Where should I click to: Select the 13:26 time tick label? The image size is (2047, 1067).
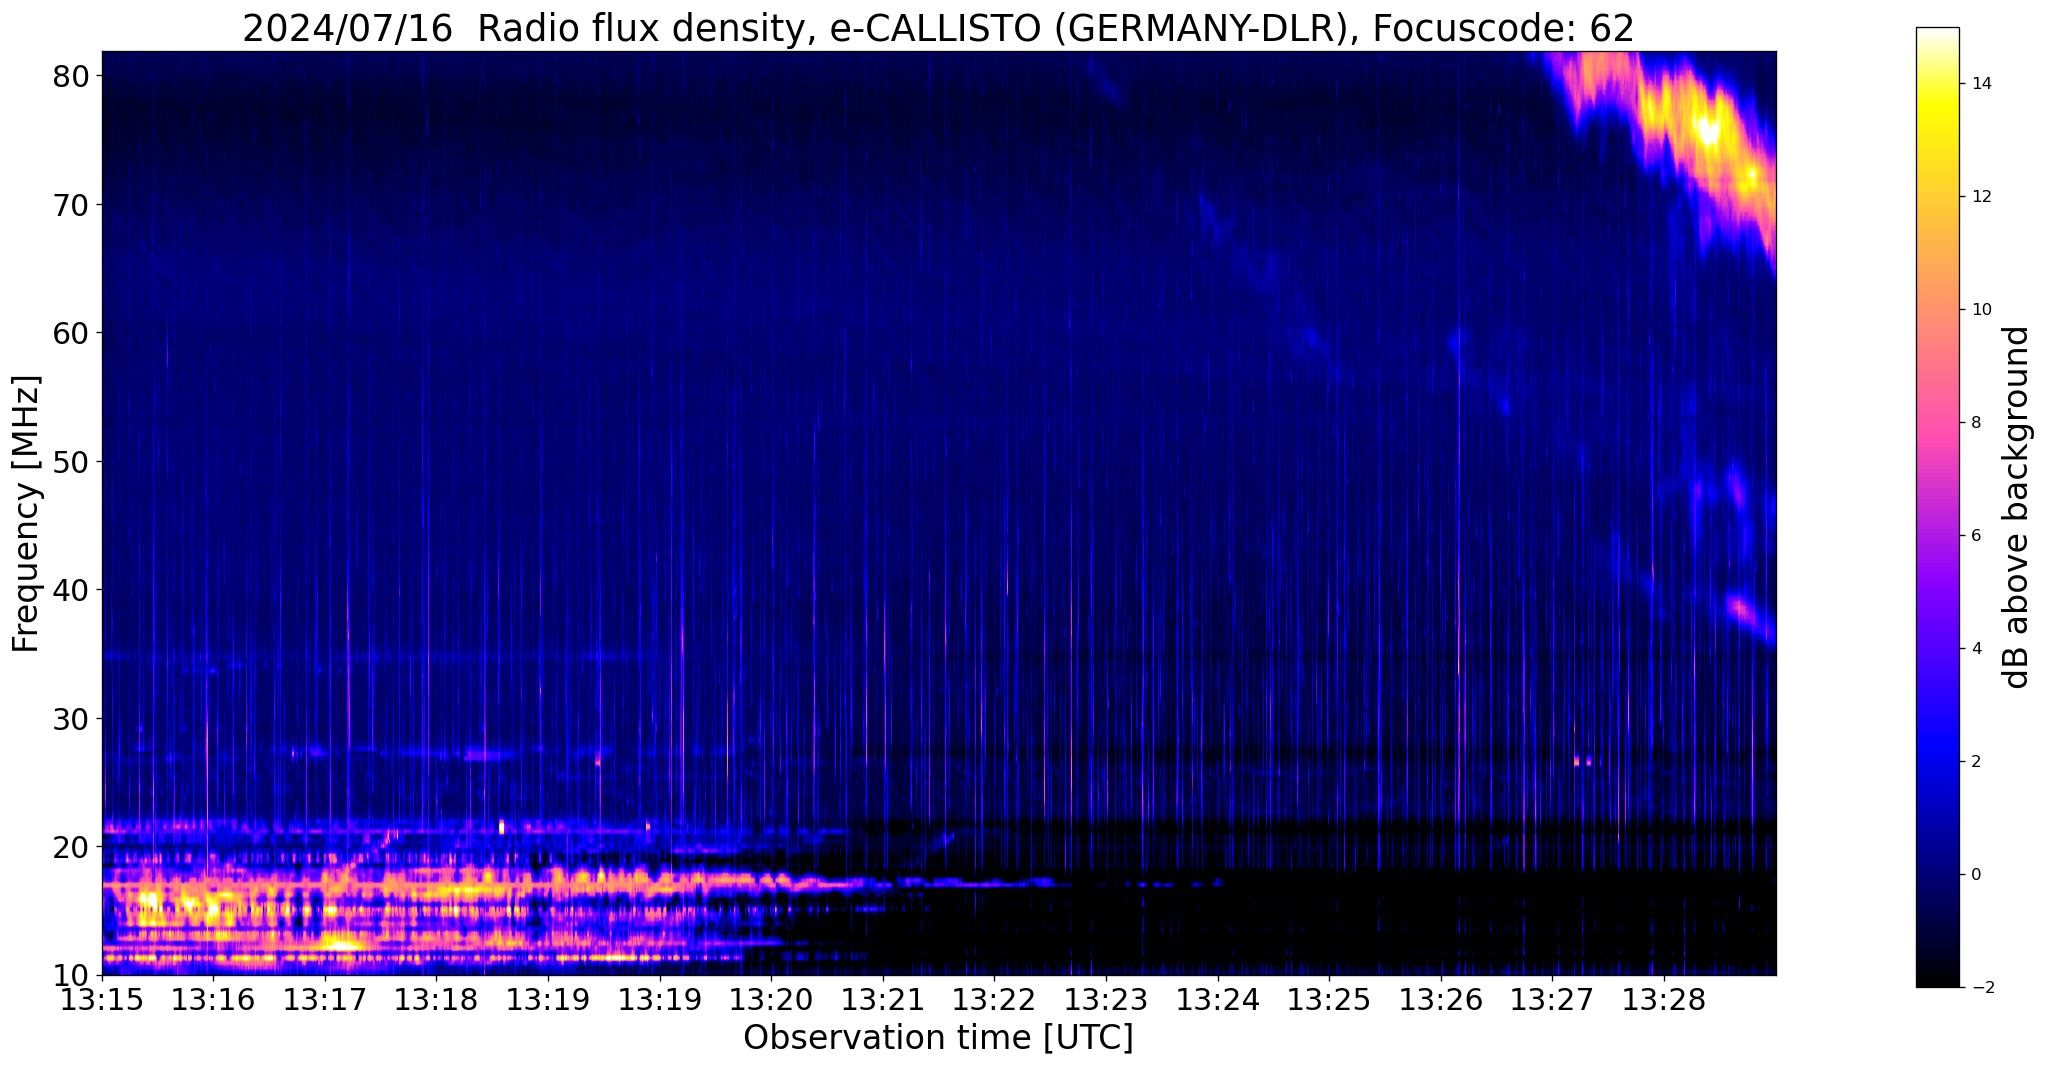click(1441, 999)
